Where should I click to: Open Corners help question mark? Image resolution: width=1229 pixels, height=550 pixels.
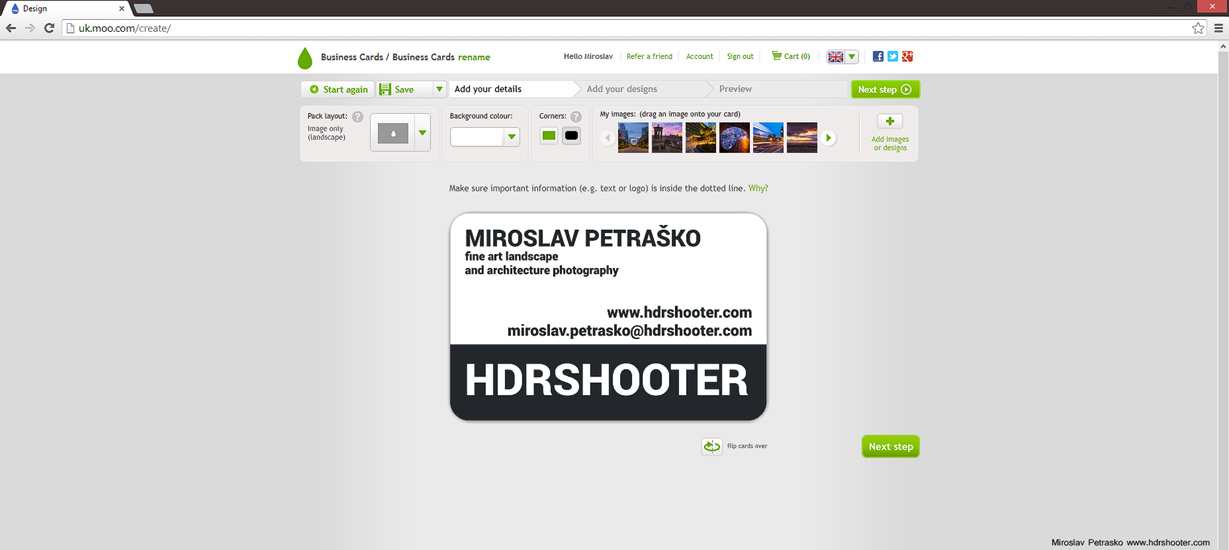pos(575,117)
